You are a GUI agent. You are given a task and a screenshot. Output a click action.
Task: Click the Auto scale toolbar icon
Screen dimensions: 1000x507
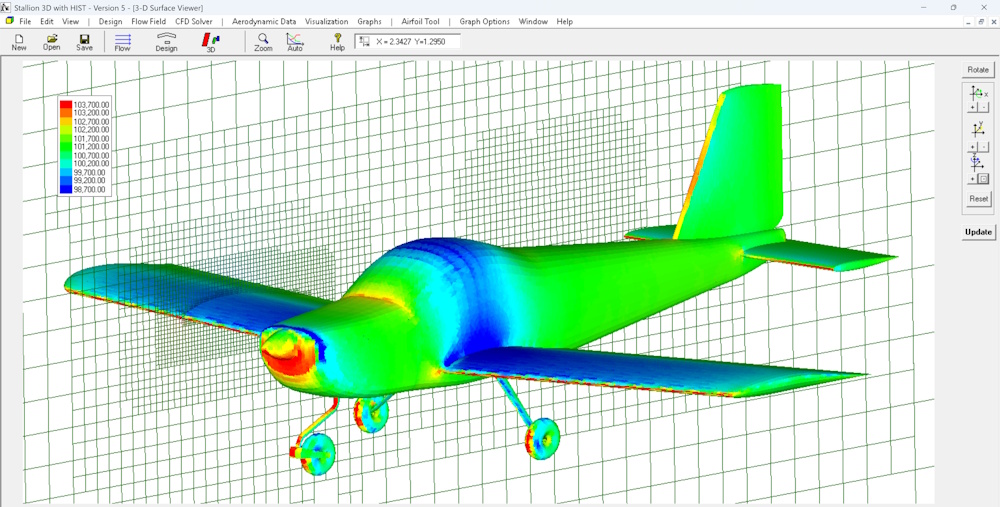tap(295, 43)
